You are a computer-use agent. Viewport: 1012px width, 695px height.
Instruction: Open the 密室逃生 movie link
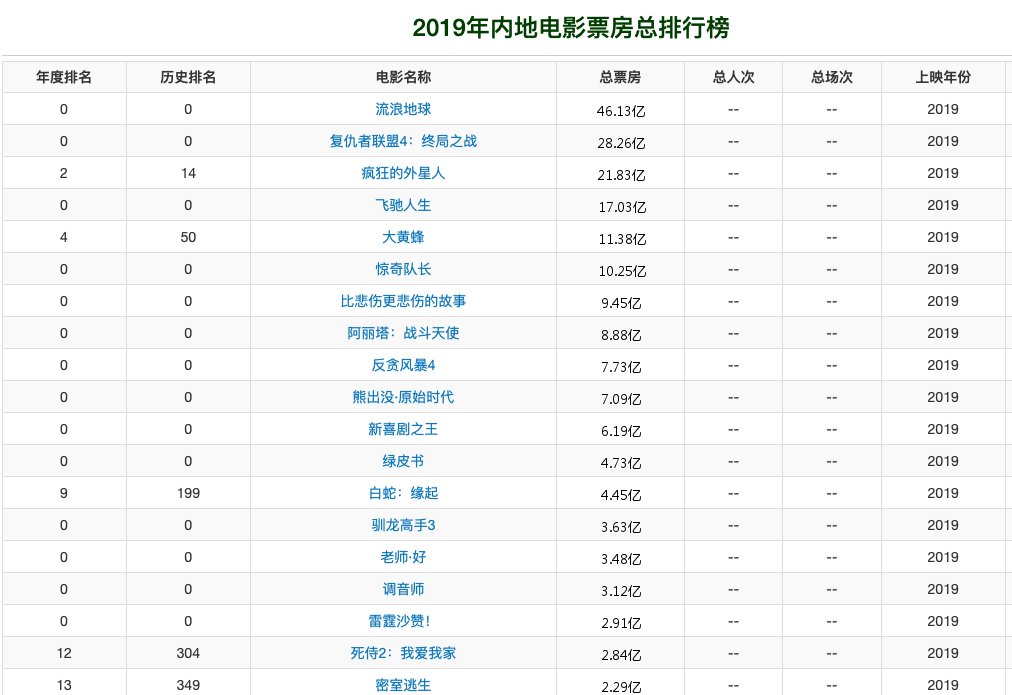click(402, 684)
